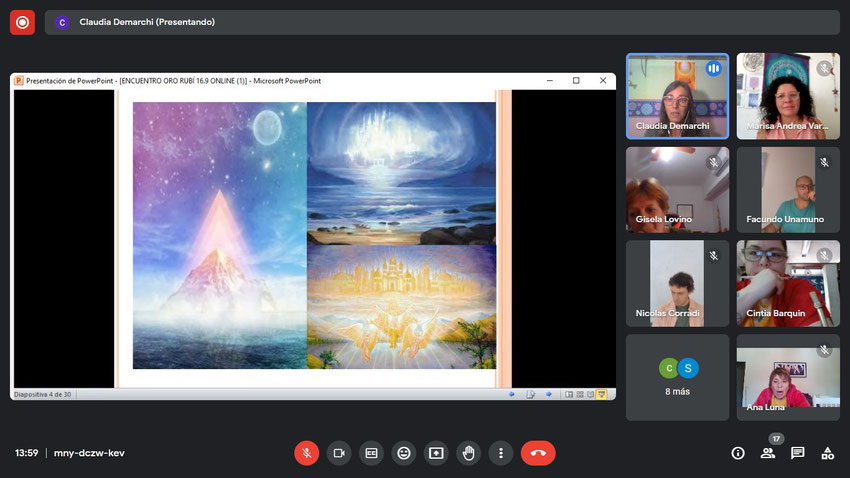Select Nicolas Corradi video tile
Image resolution: width=850 pixels, height=478 pixels.
pos(677,283)
